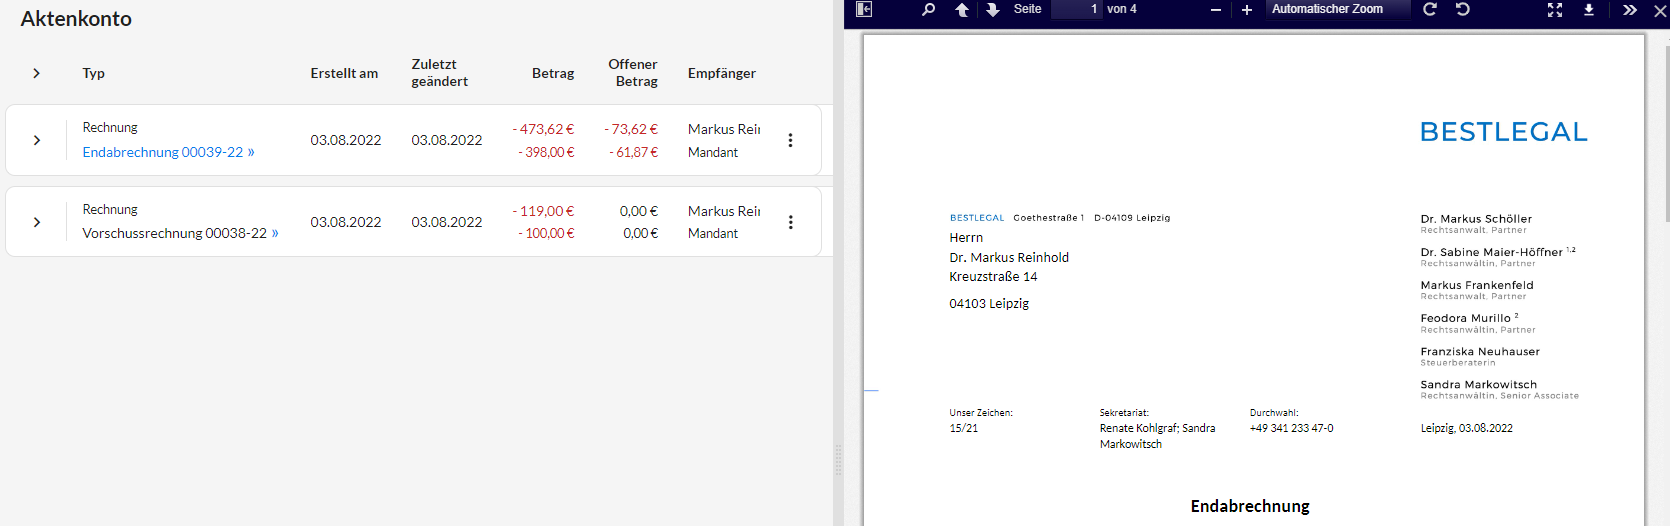Viewport: 1670px width, 526px height.
Task: Select the open amount - 73,62 €
Action: pyautogui.click(x=631, y=129)
